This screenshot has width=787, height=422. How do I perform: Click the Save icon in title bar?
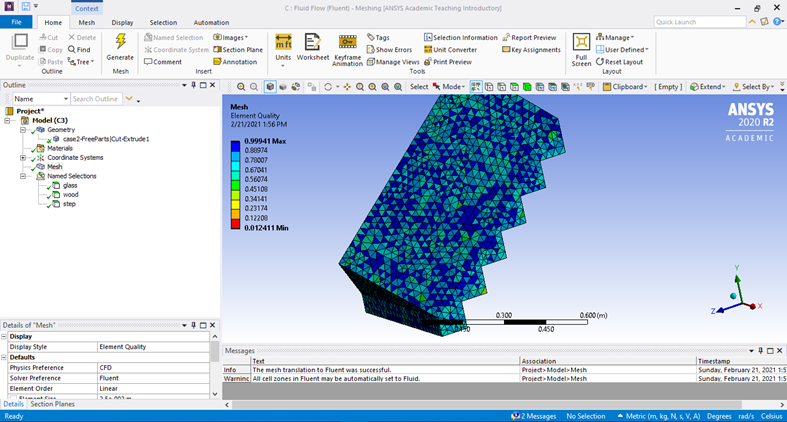tap(26, 7)
